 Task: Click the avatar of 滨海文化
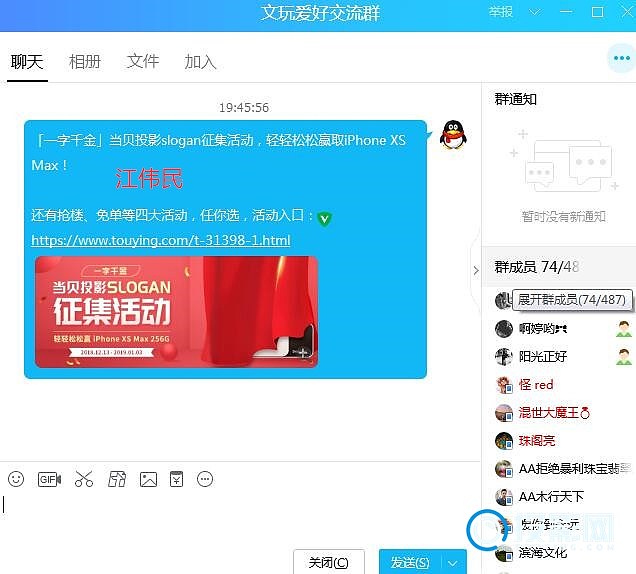pyautogui.click(x=504, y=553)
